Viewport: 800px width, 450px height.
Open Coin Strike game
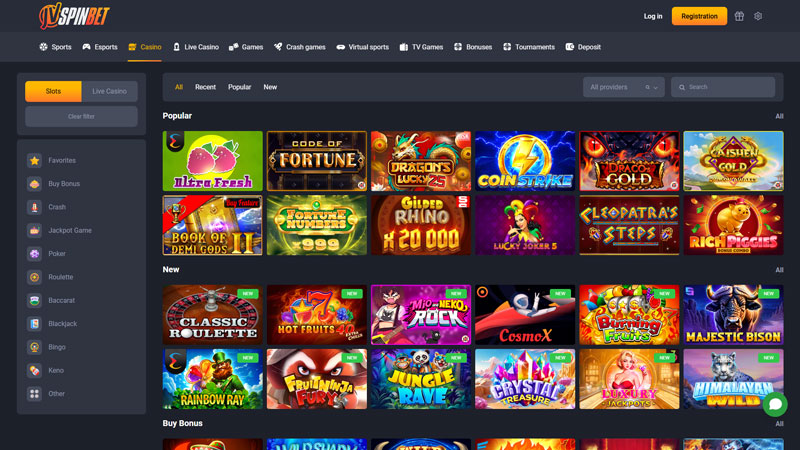click(525, 161)
